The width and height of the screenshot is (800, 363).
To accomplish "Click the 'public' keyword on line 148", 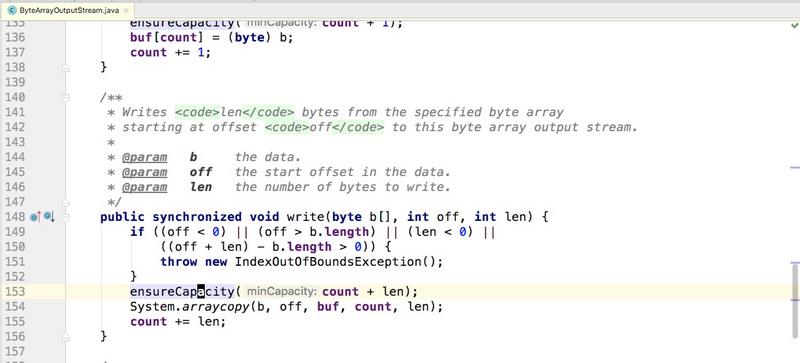I will [122, 217].
